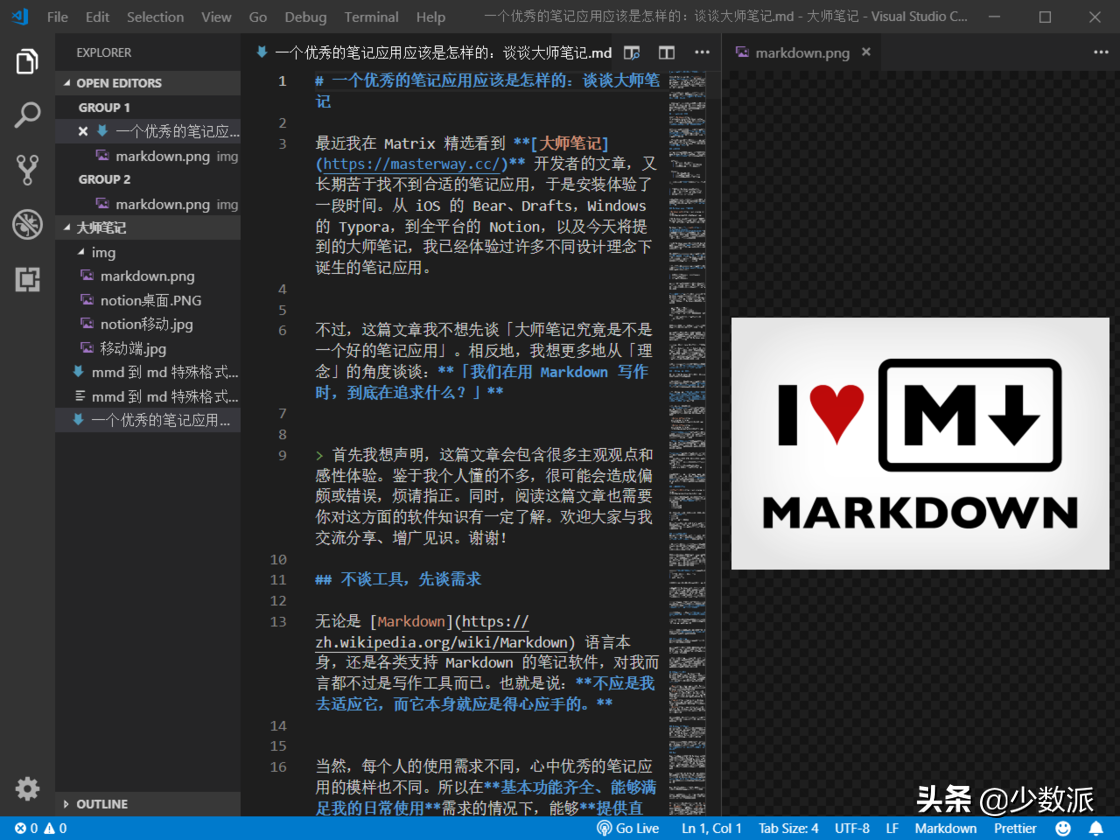Open more actions for markdown editor group
This screenshot has height=840, width=1120.
tap(702, 52)
